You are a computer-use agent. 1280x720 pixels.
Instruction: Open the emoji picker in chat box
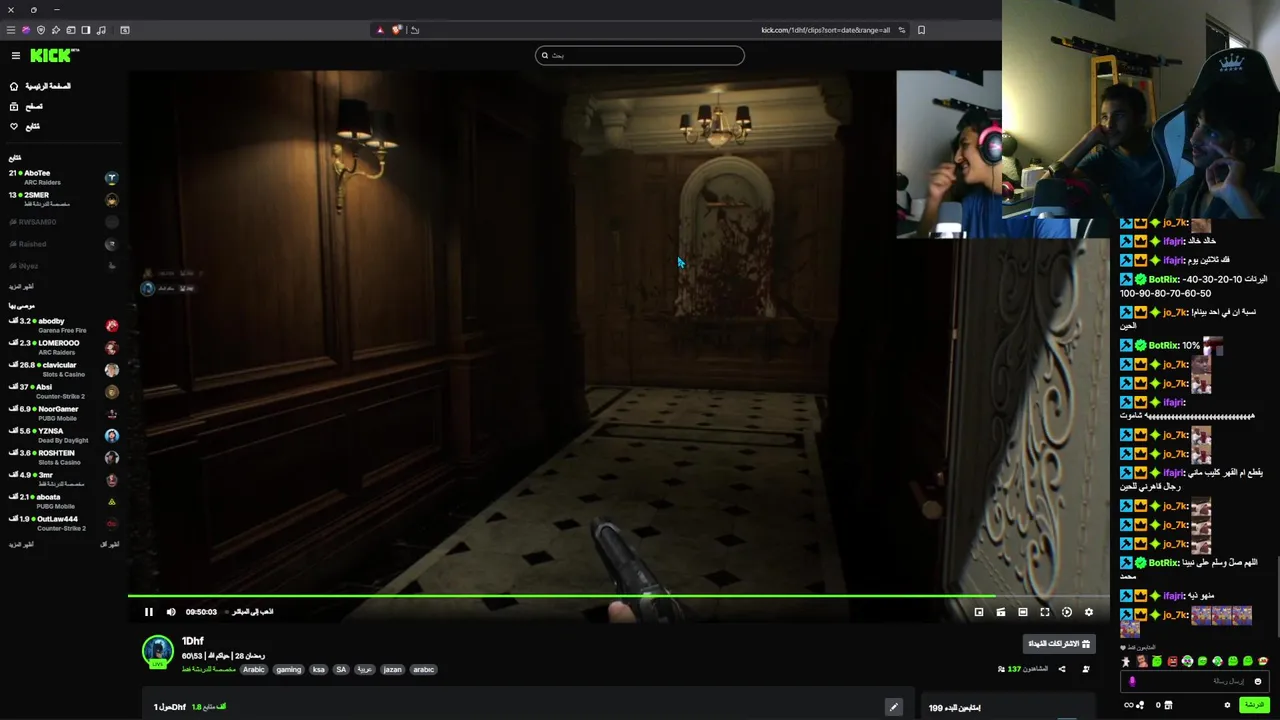click(1258, 681)
